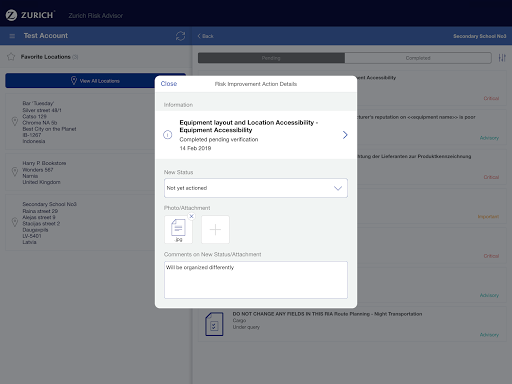Screen dimensions: 512x384
Task: Click the Zurich Risk Advisor title
Action: click(x=96, y=16)
